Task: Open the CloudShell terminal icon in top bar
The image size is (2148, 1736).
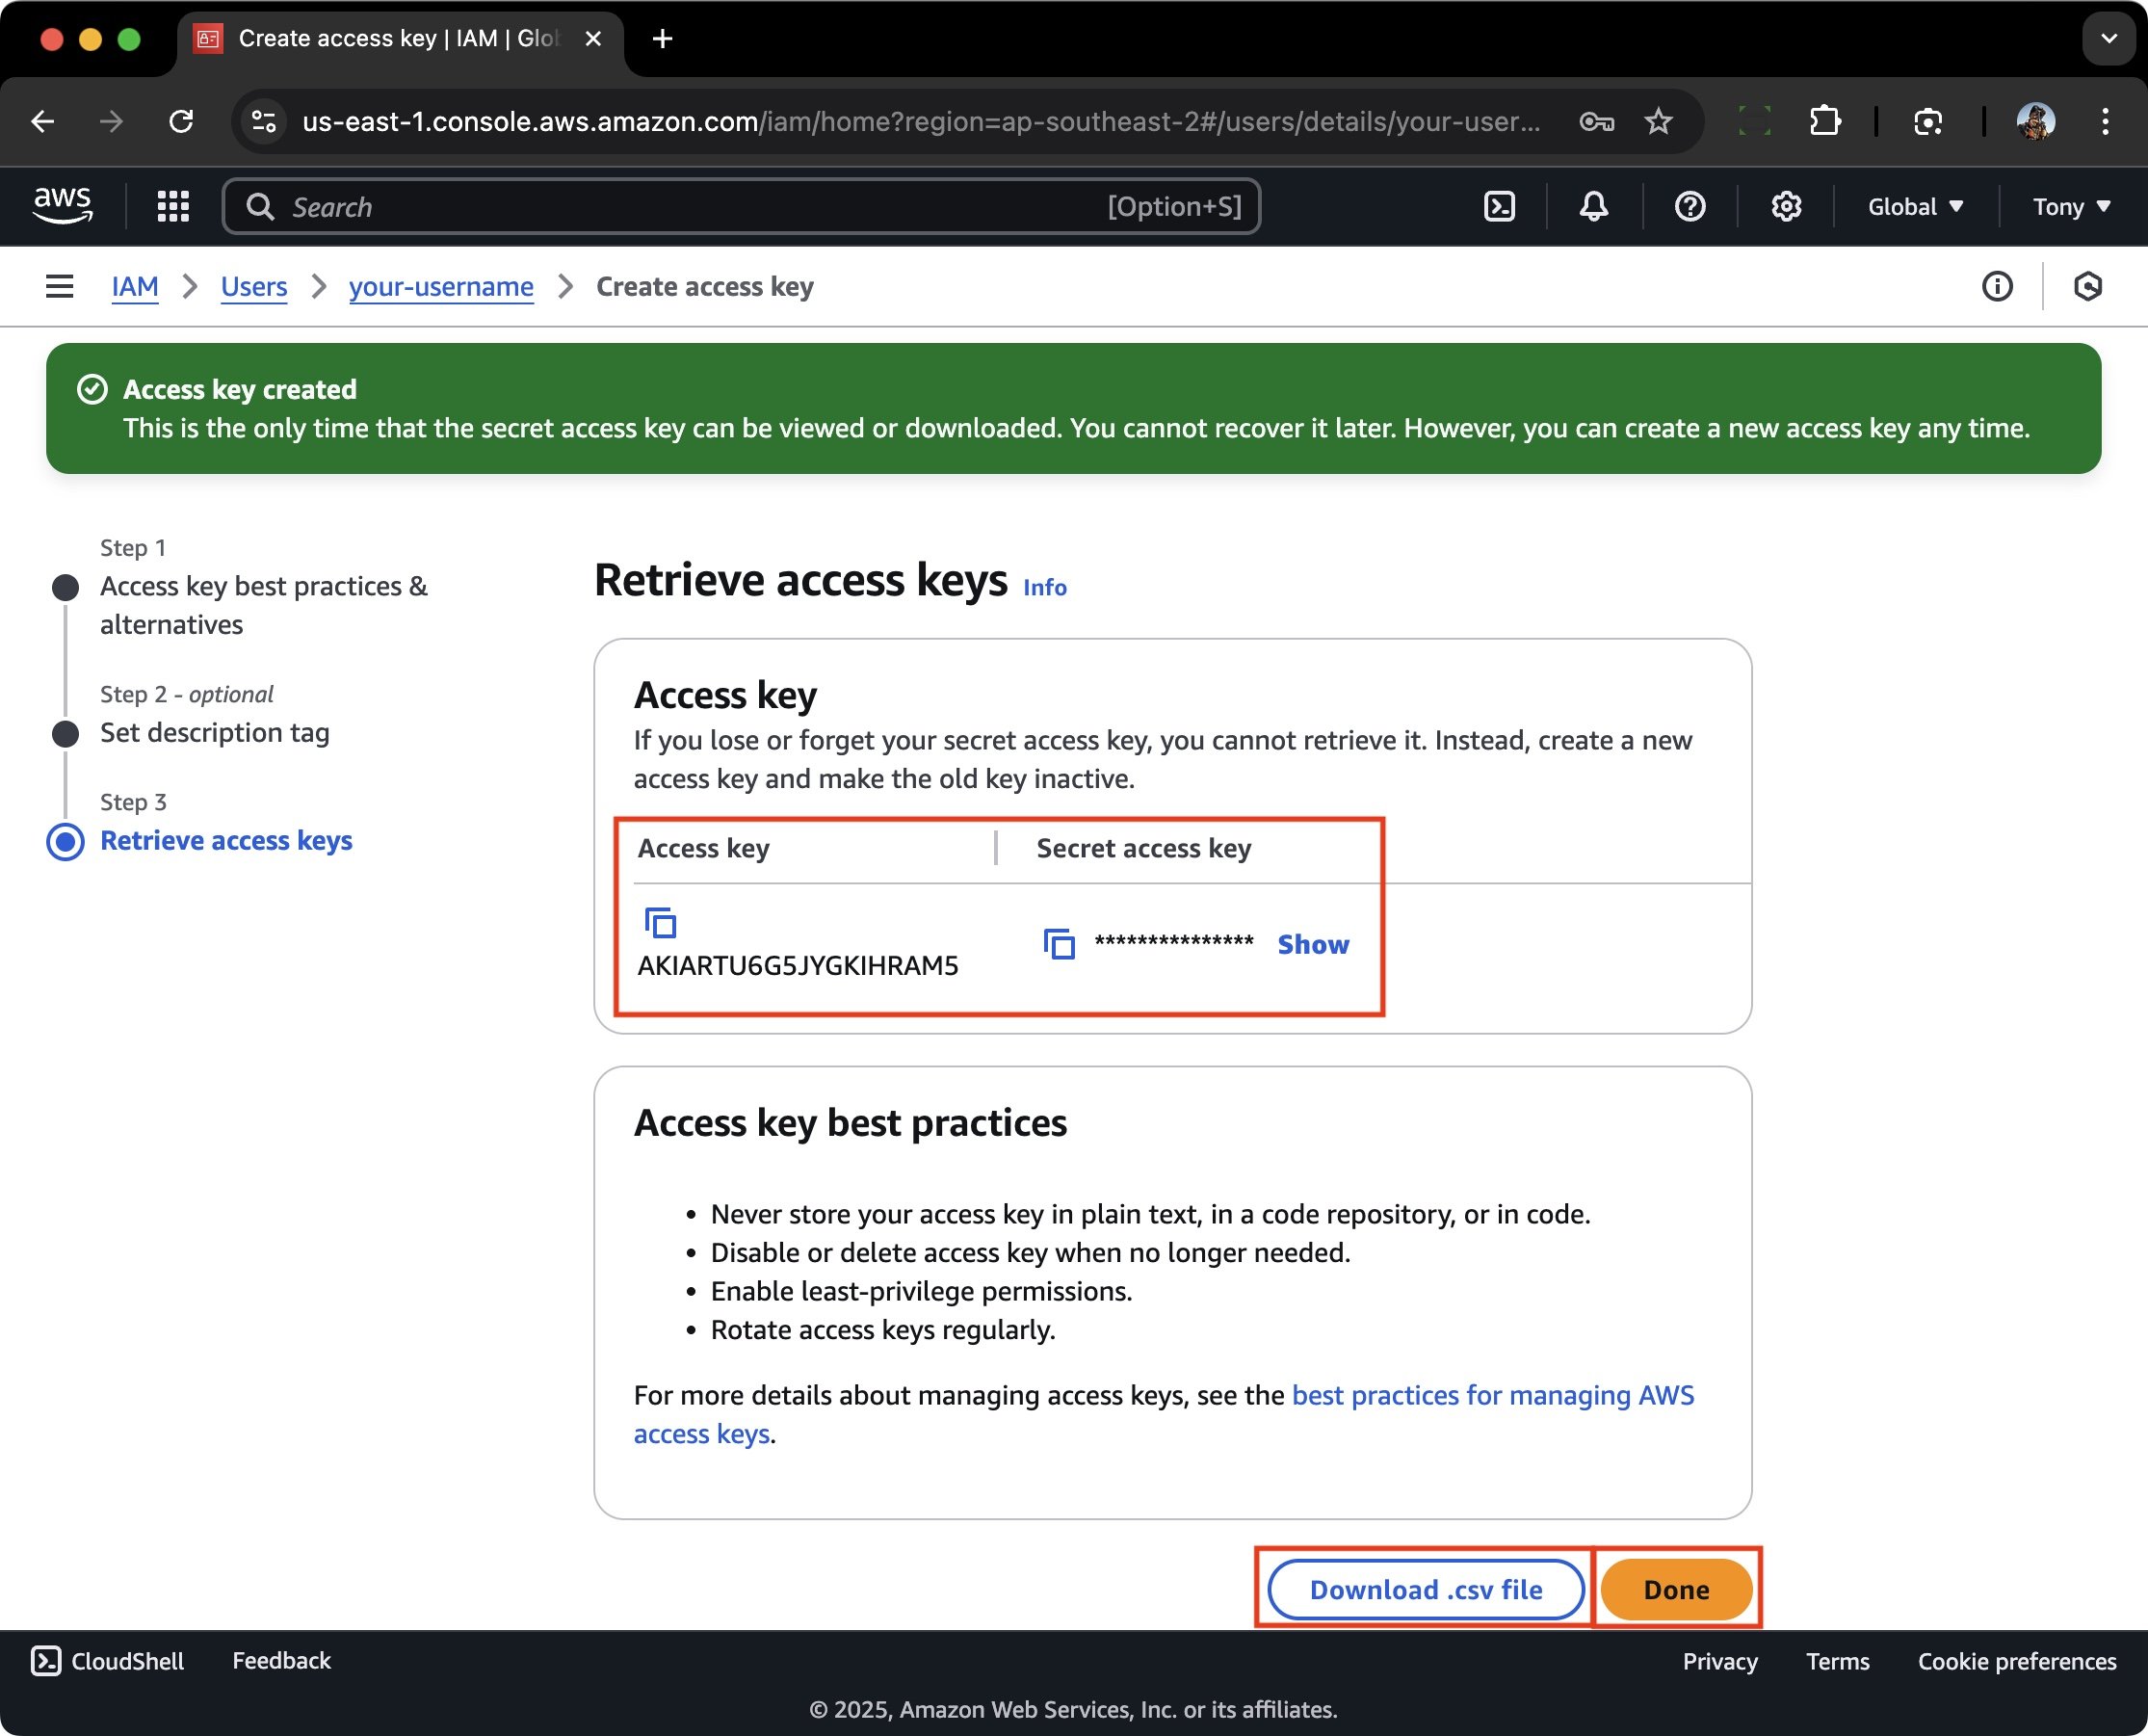Action: pos(1499,206)
